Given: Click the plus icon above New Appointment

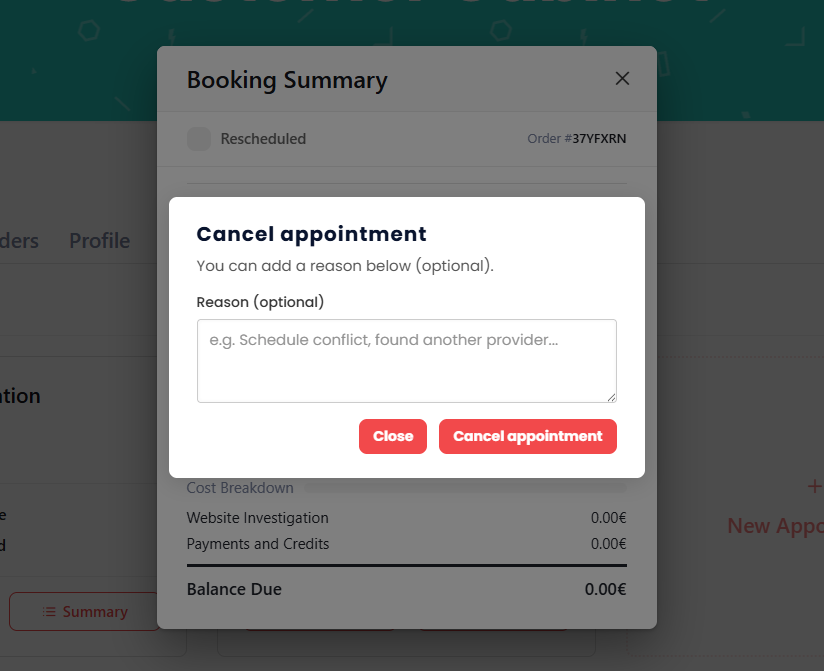Looking at the screenshot, I should point(814,487).
